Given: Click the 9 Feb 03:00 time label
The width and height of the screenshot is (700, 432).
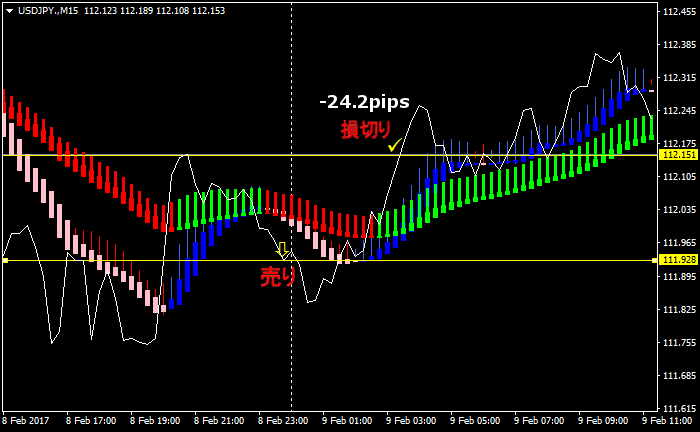Looking at the screenshot, I should 411,421.
